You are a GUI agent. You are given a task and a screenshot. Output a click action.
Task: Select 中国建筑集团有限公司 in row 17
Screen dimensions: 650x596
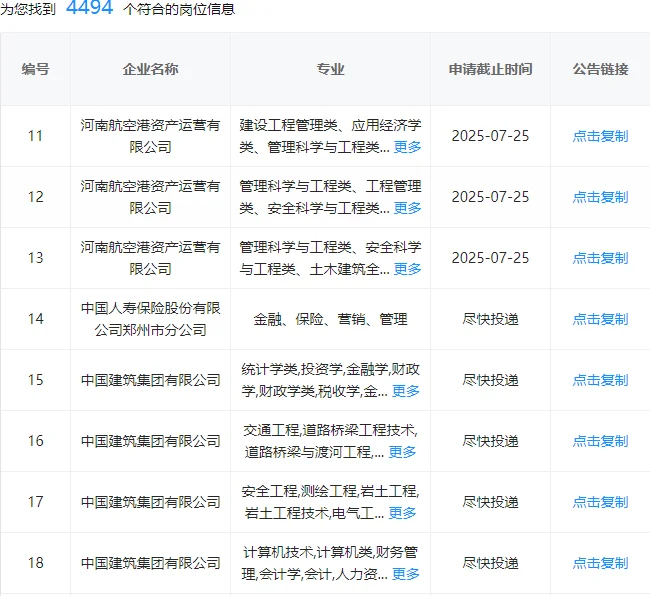click(x=150, y=502)
